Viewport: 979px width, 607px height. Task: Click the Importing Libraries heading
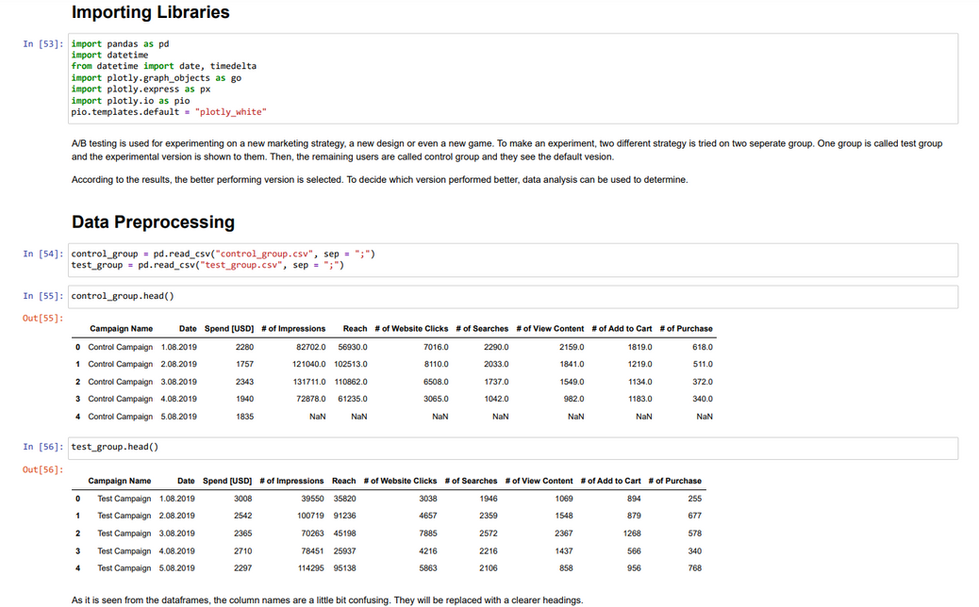[148, 12]
